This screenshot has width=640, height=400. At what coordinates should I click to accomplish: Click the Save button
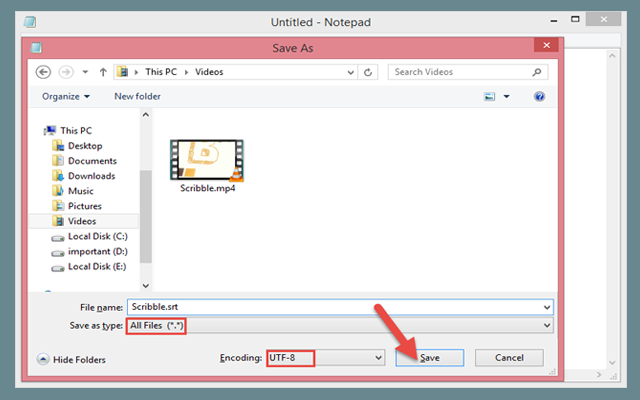click(x=430, y=357)
